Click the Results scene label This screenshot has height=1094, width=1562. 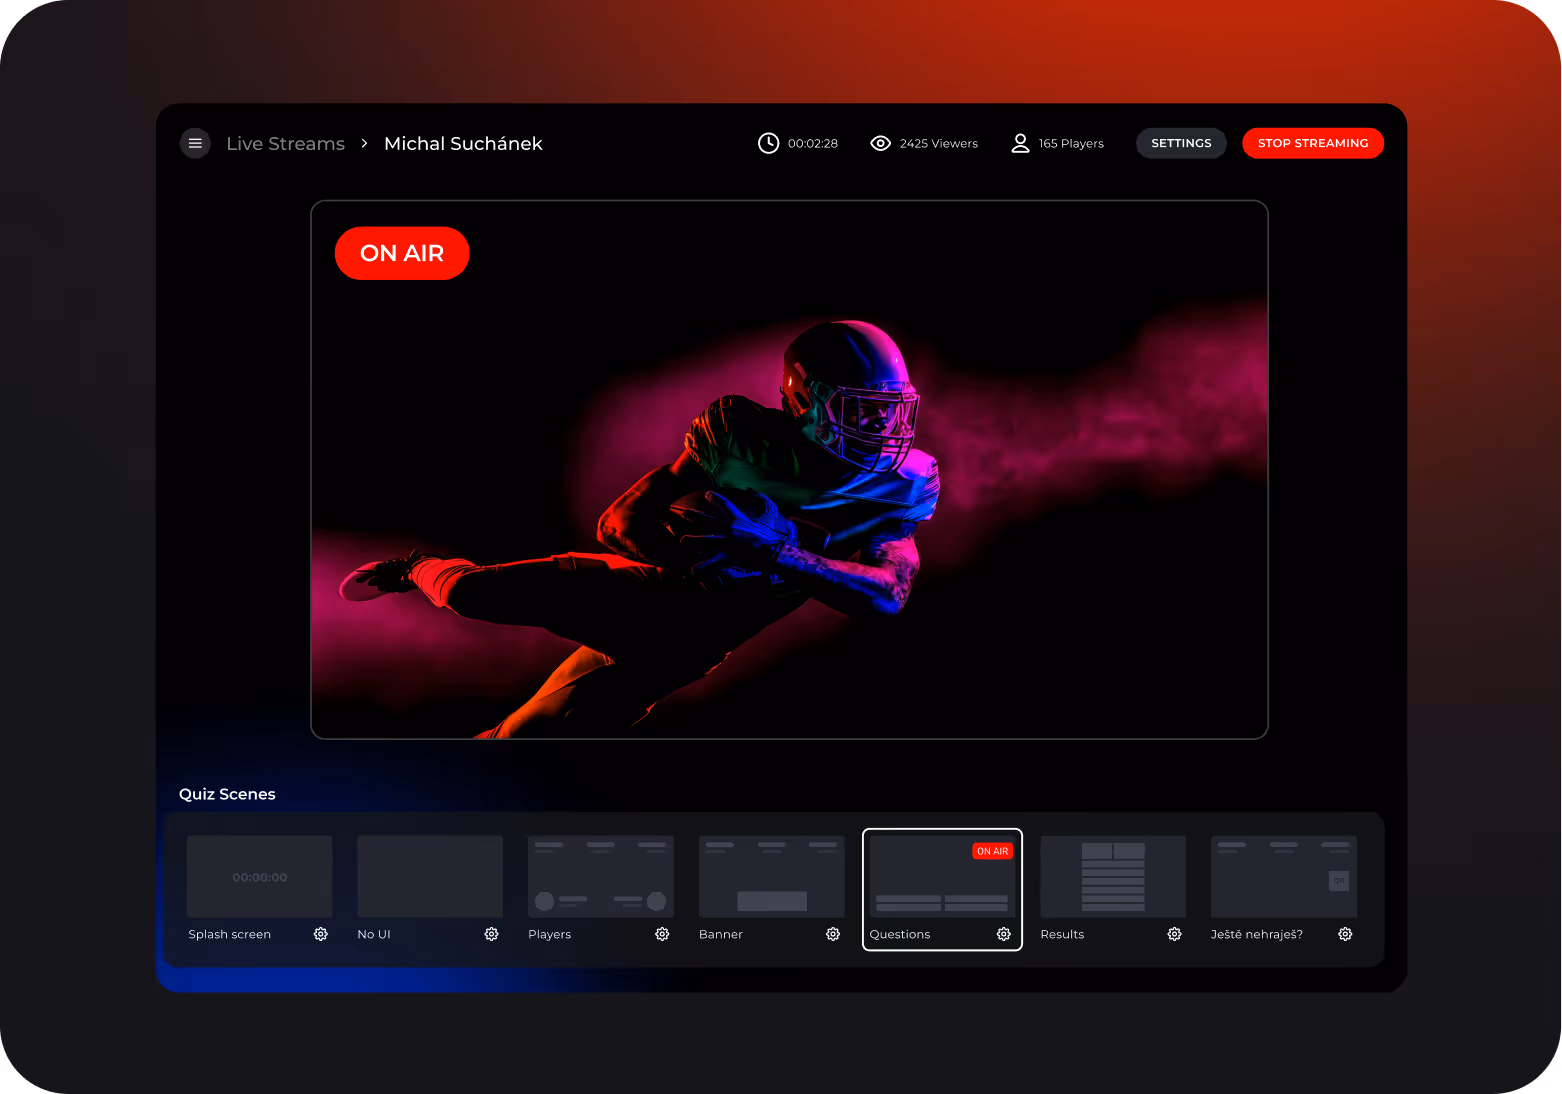click(x=1062, y=934)
